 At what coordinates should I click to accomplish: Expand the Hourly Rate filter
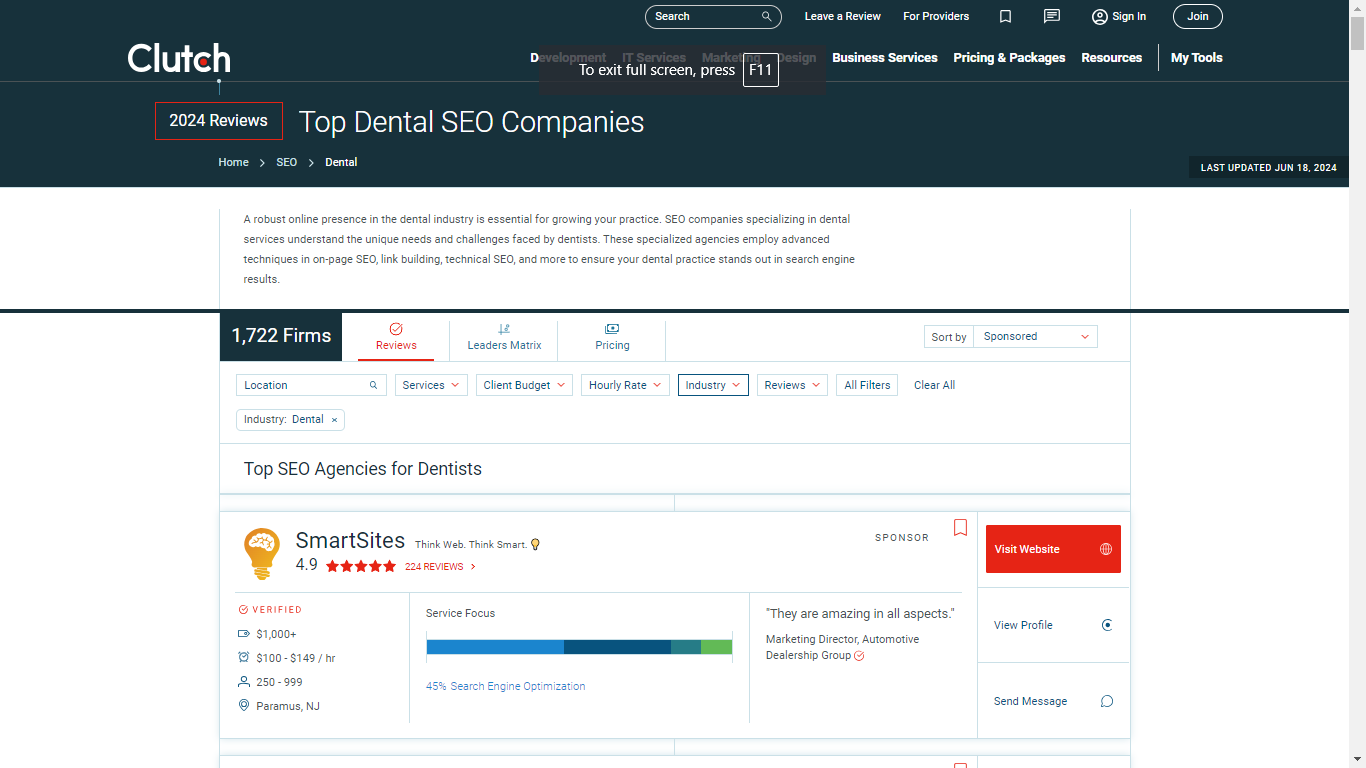click(x=625, y=385)
